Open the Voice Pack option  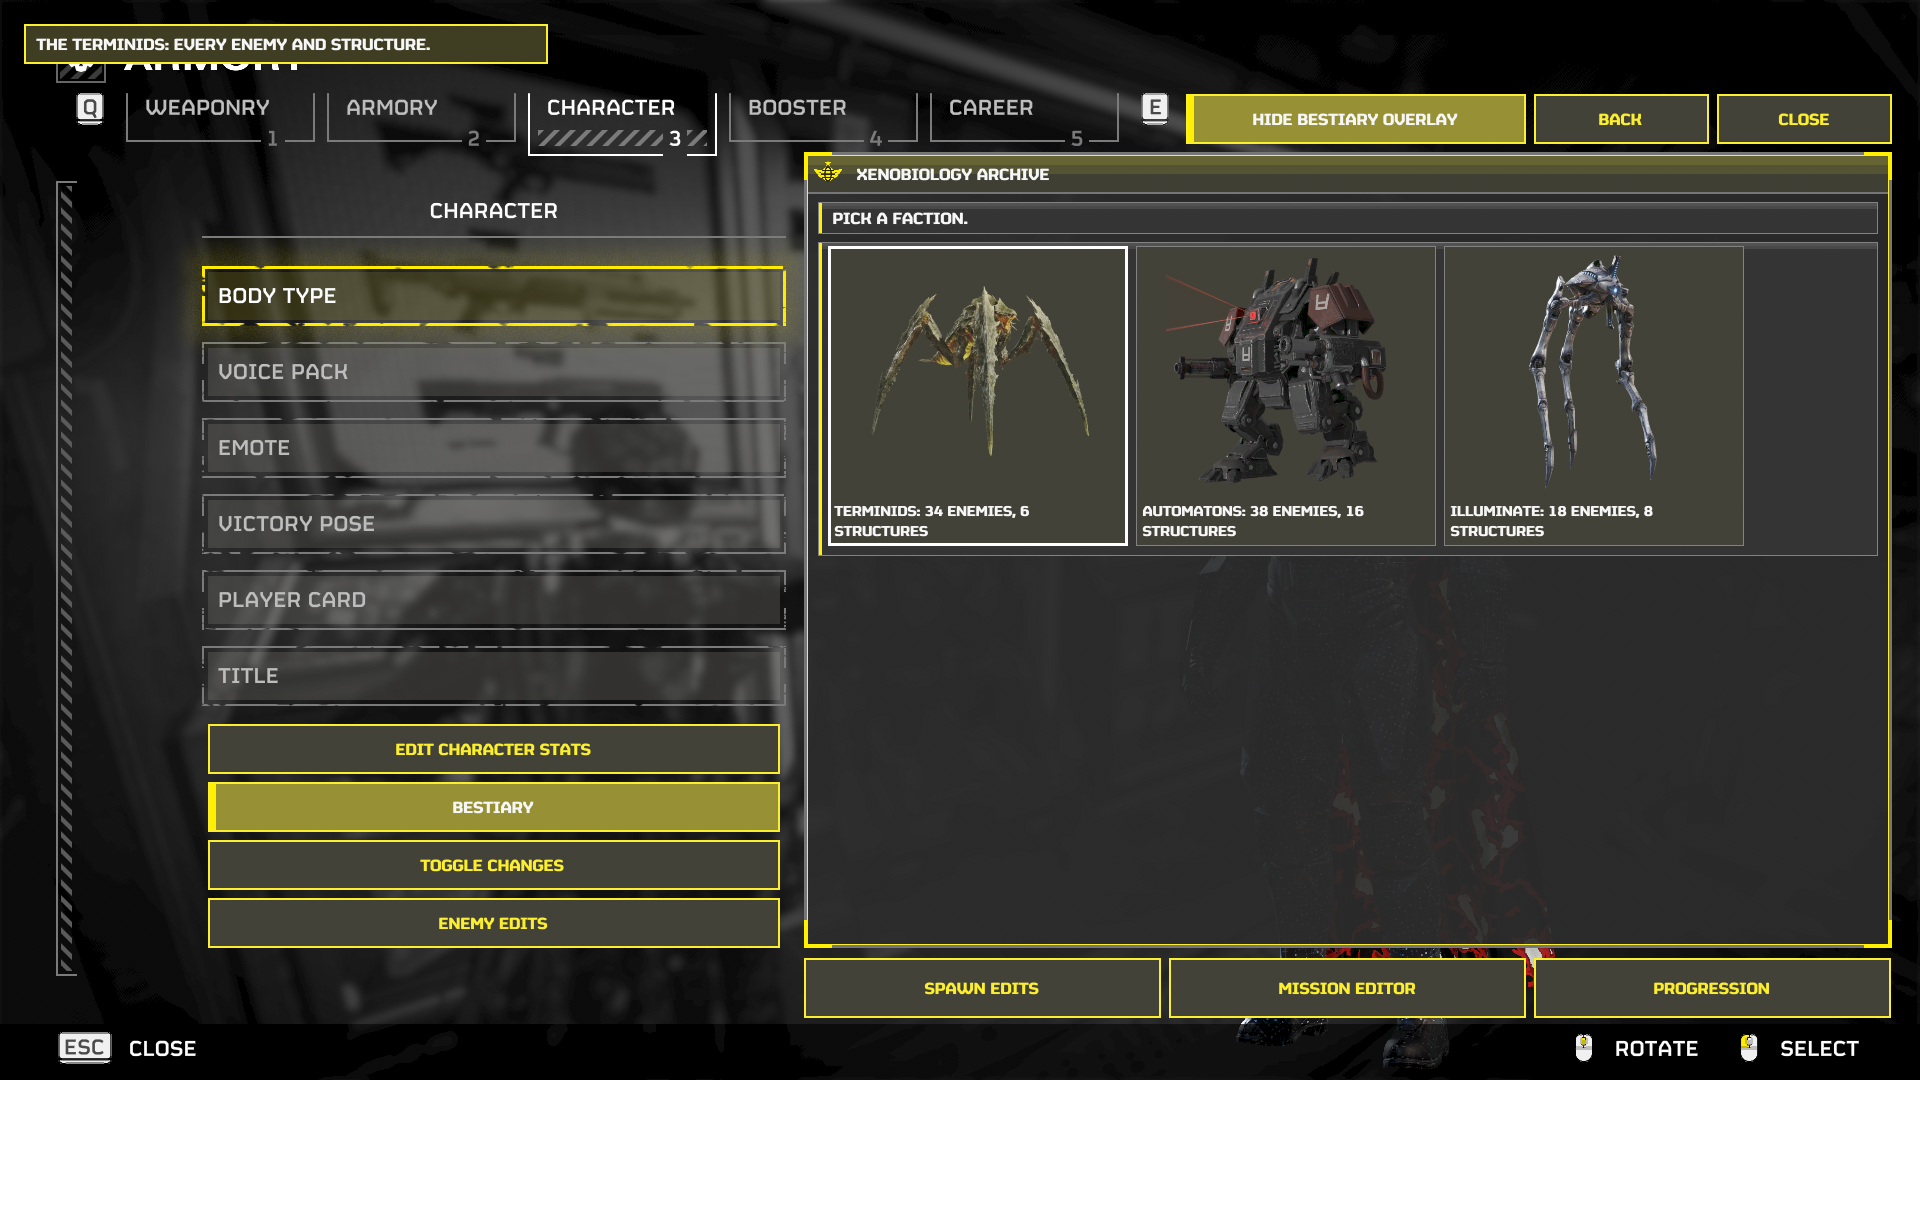(494, 372)
